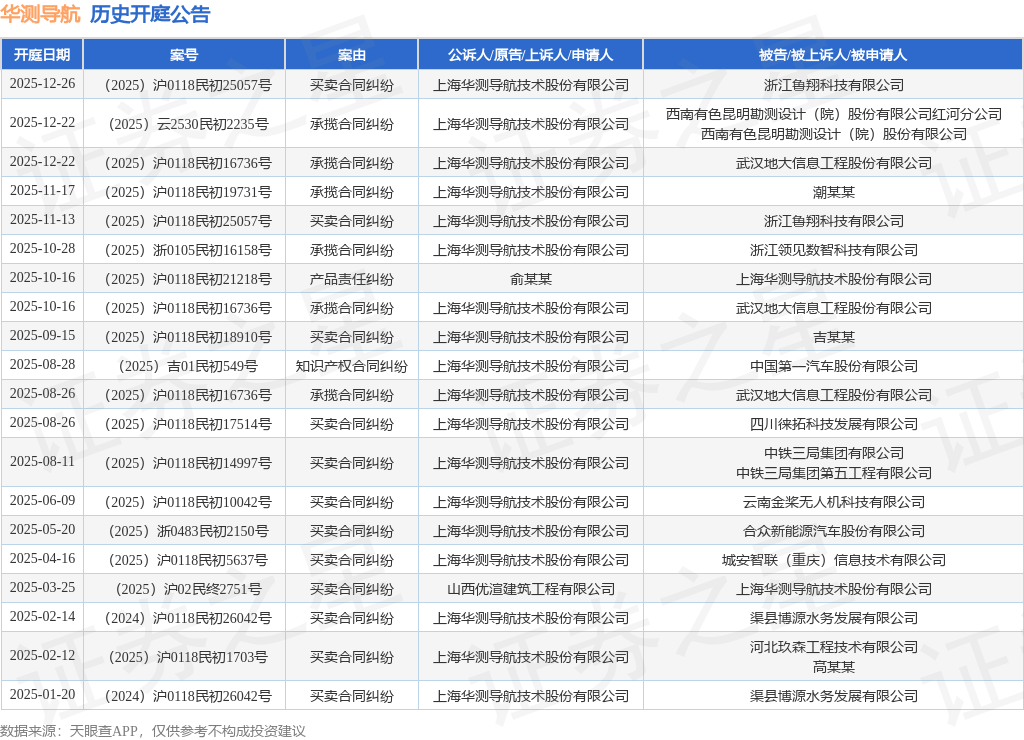Image resolution: width=1024 pixels, height=740 pixels.
Task: Select case number (2025)沪02民终2751号
Action: 188,589
